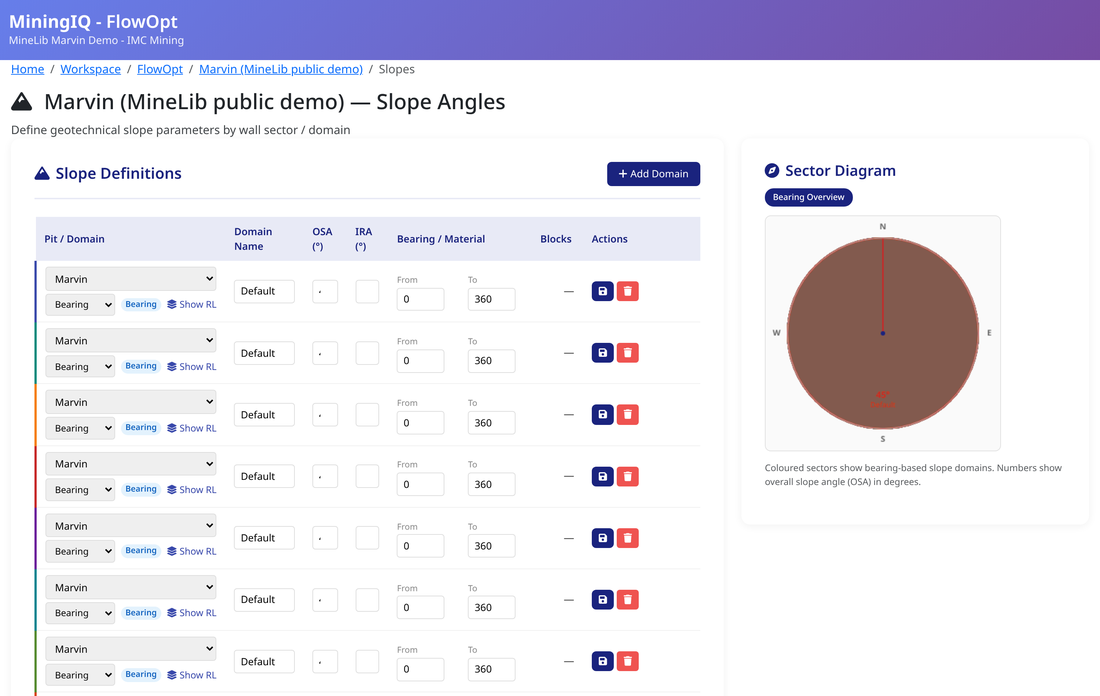
Task: Save the third slope domain row
Action: (603, 415)
